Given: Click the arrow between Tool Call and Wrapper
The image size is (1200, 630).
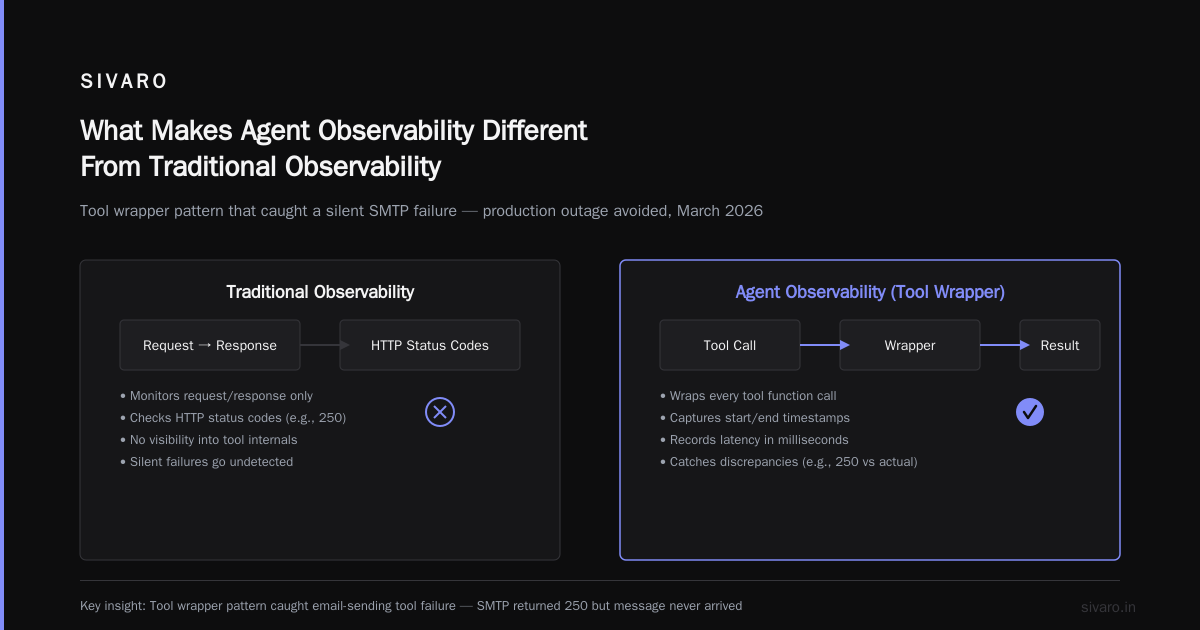Looking at the screenshot, I should 825,345.
